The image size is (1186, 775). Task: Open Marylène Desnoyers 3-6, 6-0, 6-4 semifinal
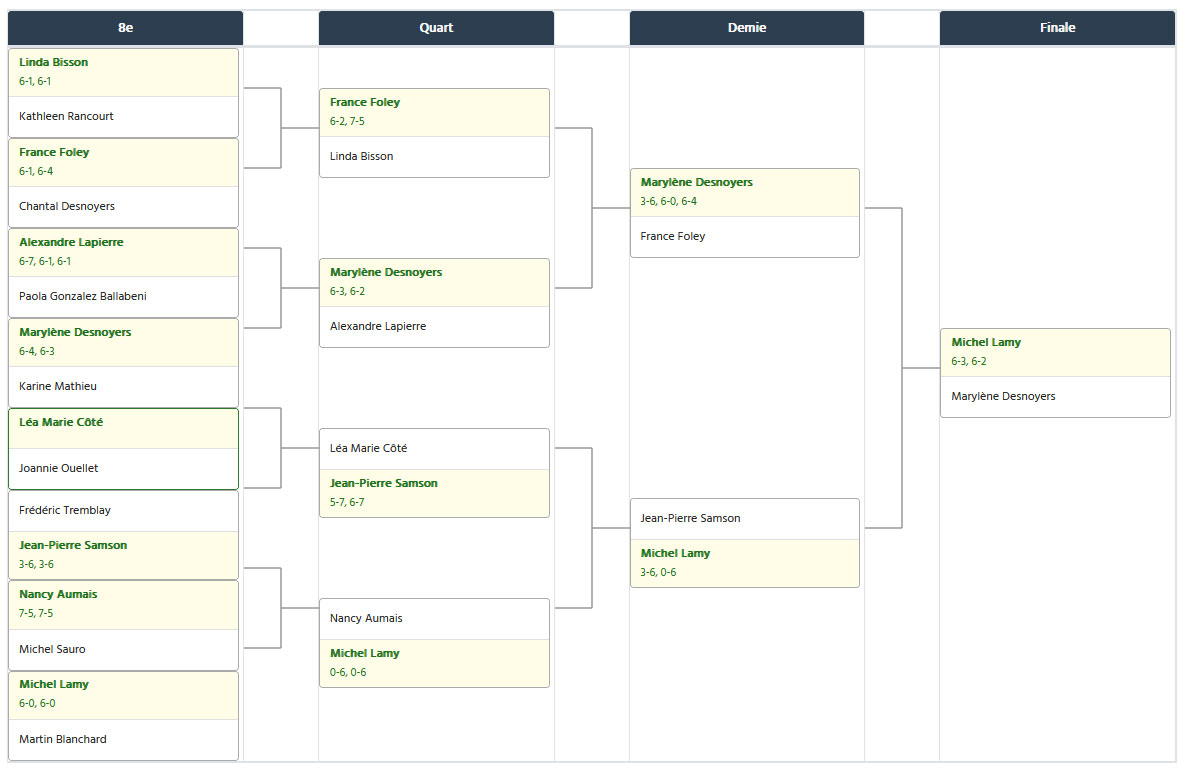coord(745,192)
